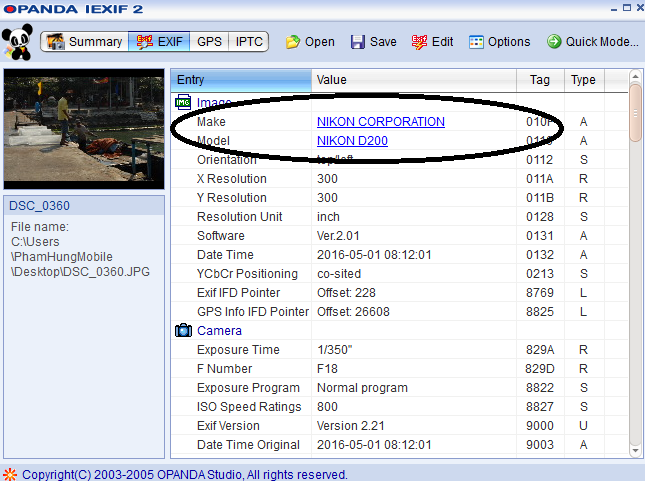Minimize the Opanda IExif window
Viewport: 645px width, 481px height.
(614, 8)
